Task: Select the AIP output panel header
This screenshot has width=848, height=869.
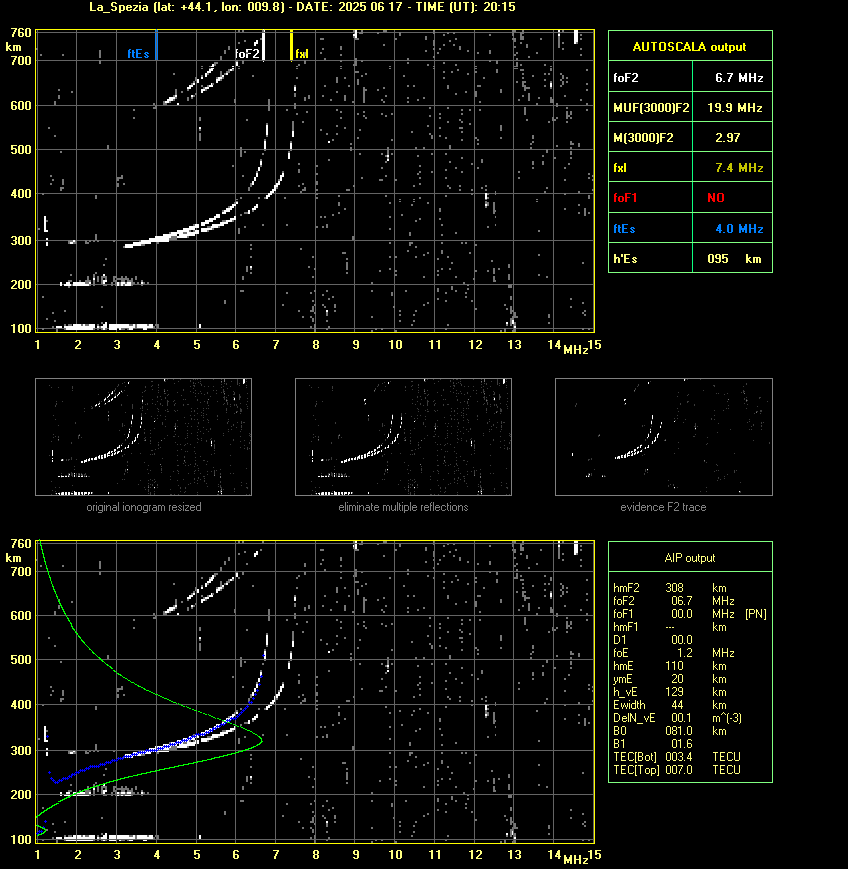Action: point(690,558)
